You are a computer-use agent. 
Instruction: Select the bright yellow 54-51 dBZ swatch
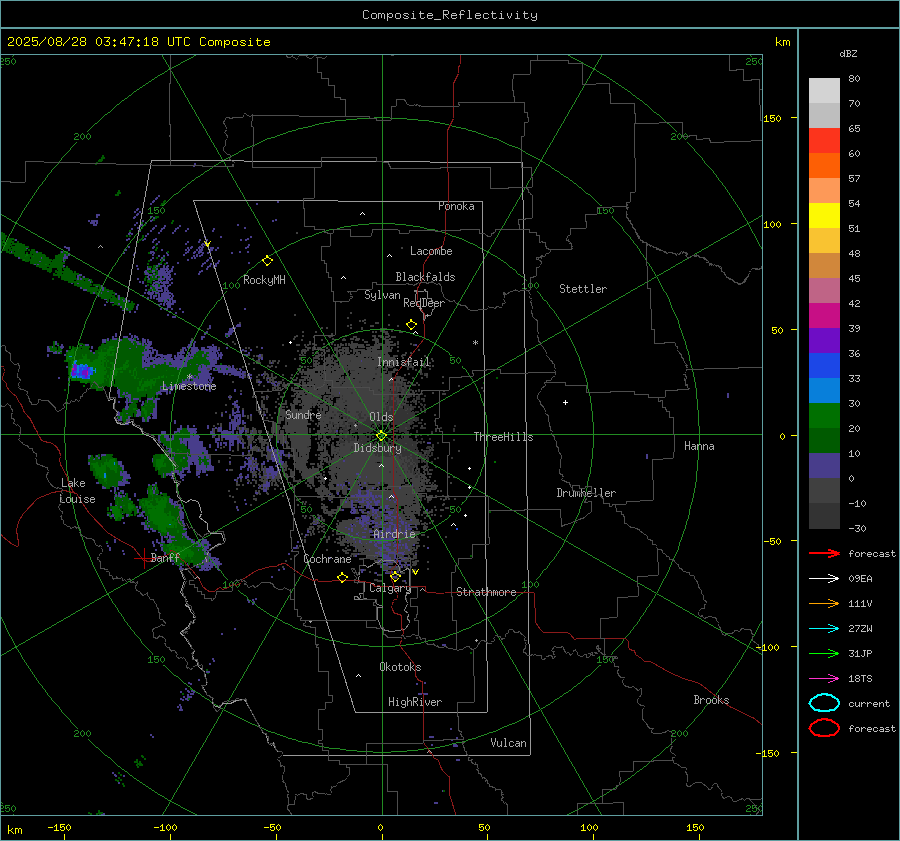pyautogui.click(x=824, y=215)
